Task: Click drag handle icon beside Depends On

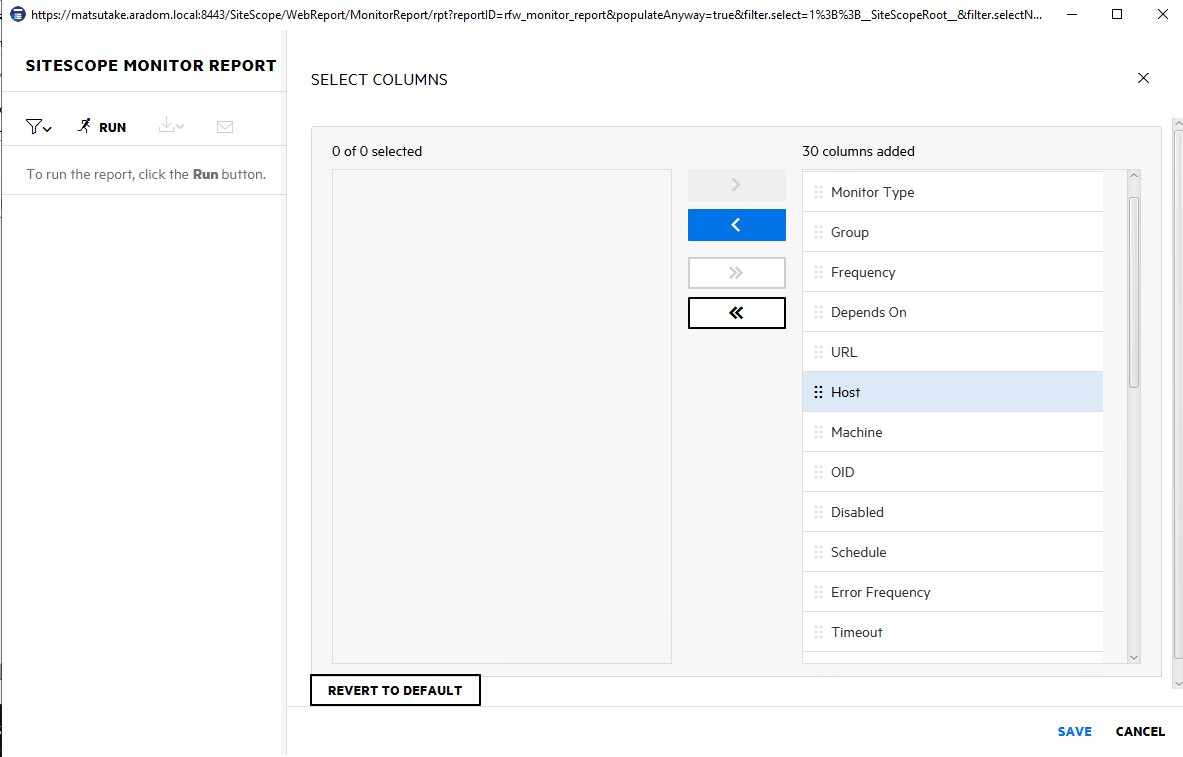Action: (818, 312)
